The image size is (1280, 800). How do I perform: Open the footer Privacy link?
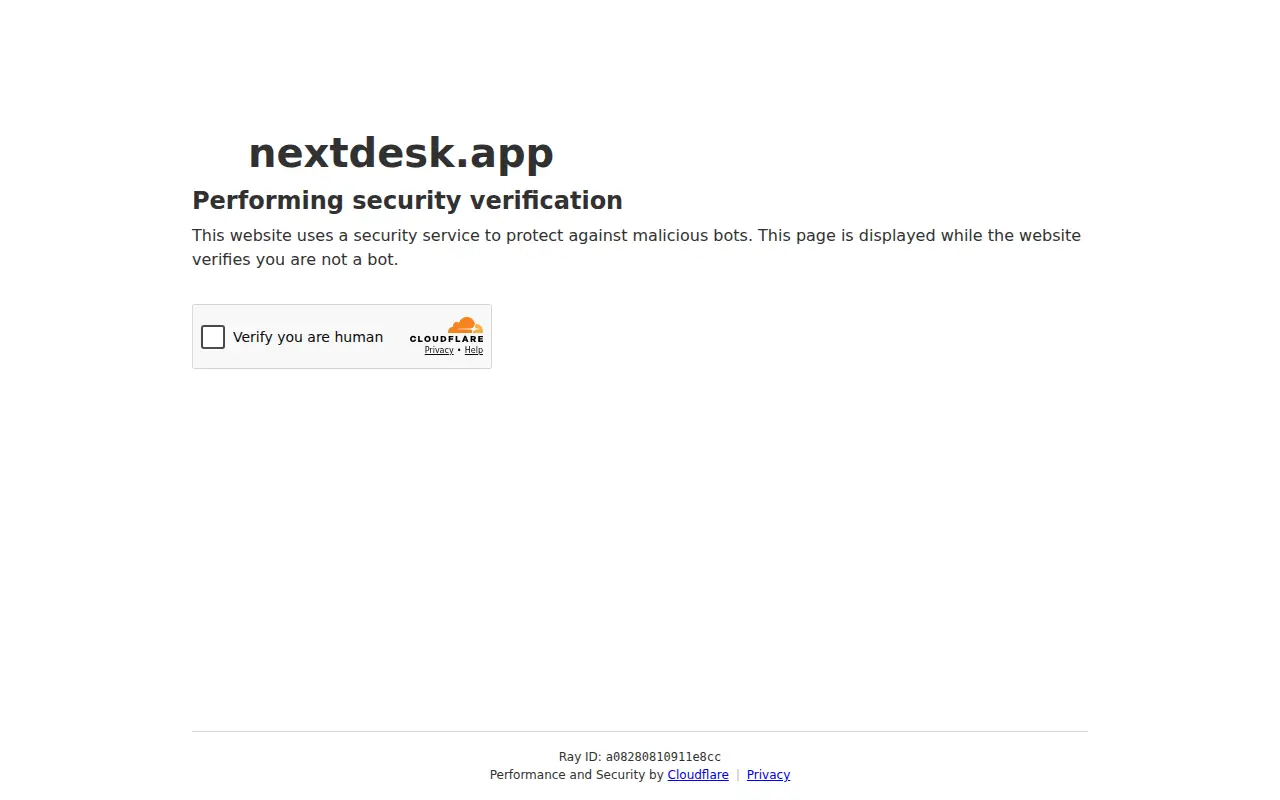point(768,775)
